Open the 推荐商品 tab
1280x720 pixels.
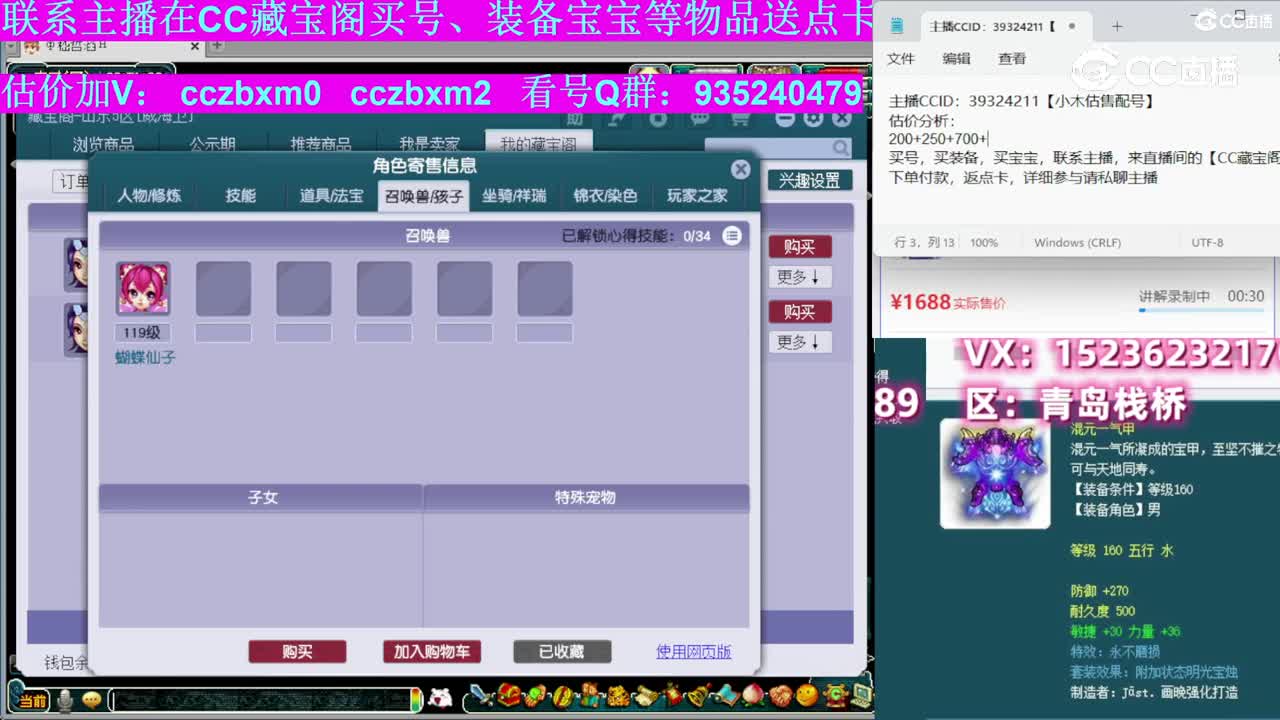321,145
